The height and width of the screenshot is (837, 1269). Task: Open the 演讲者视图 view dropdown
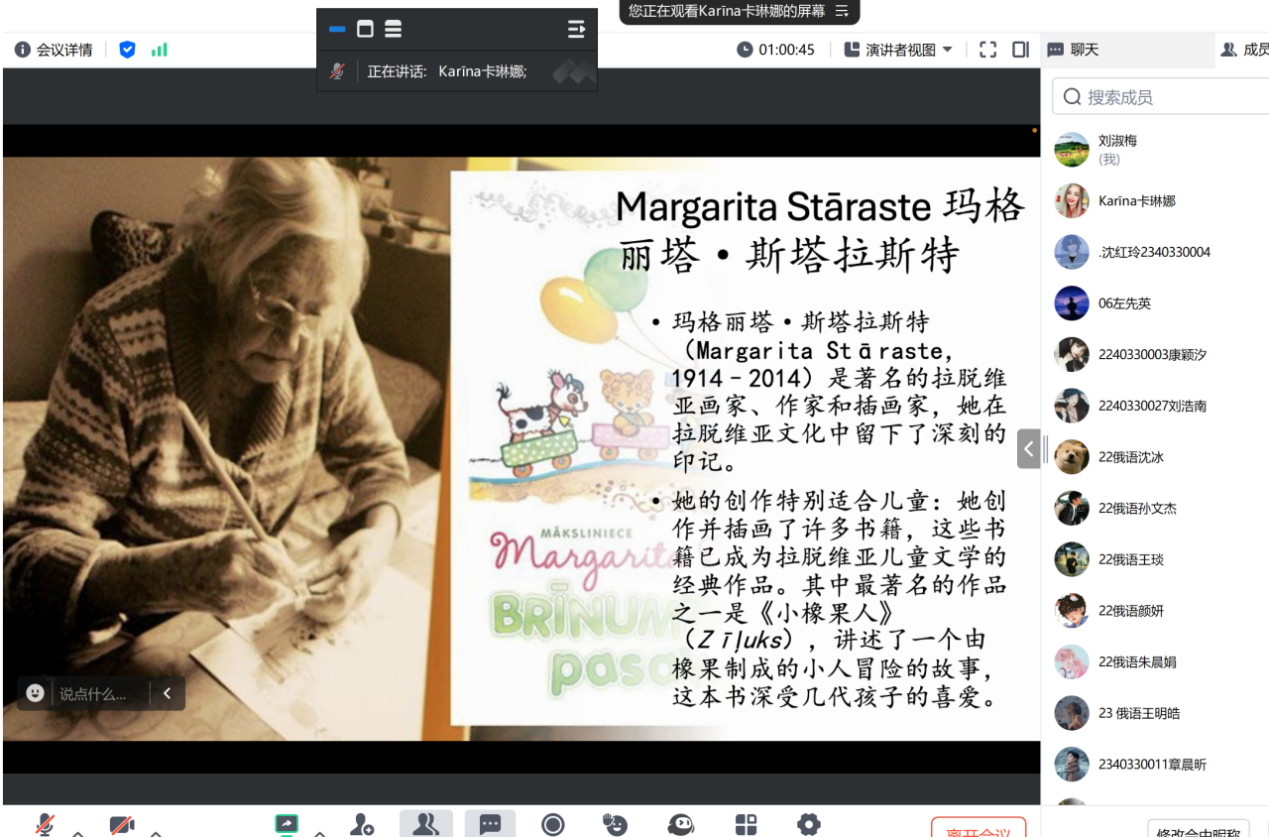(x=898, y=49)
